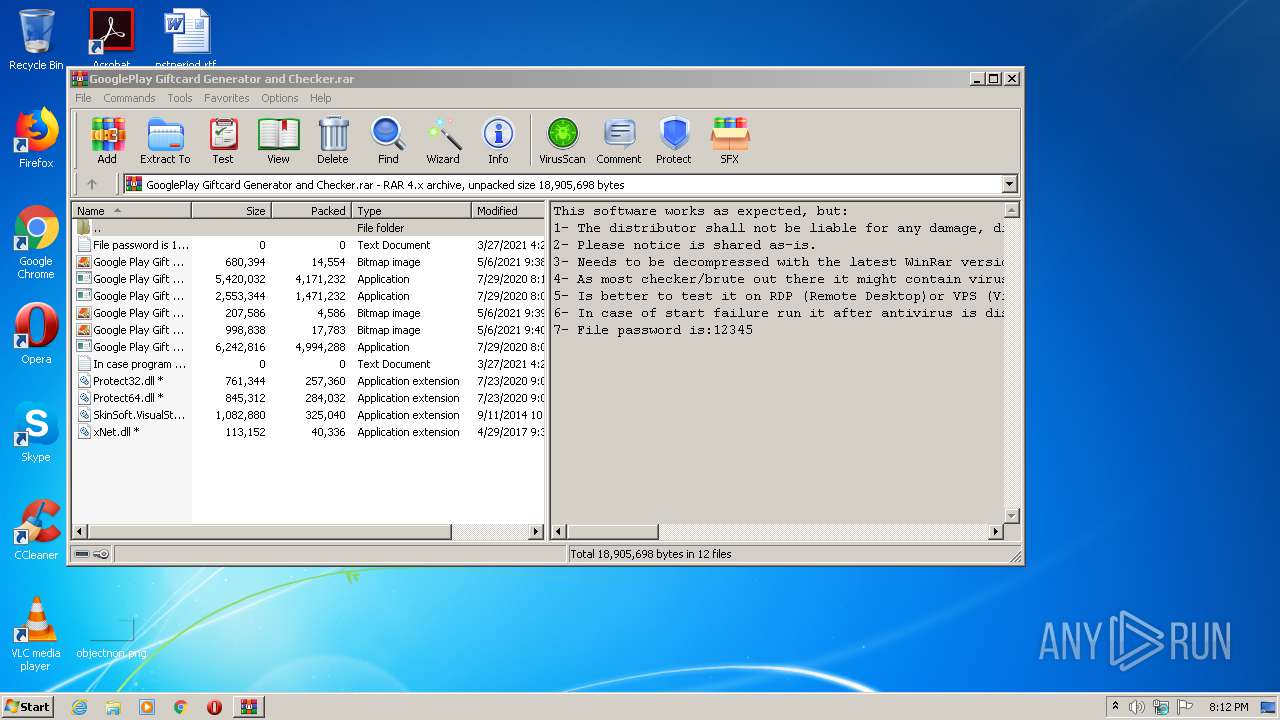Open Acrobat desktop shortcut

click(x=111, y=38)
